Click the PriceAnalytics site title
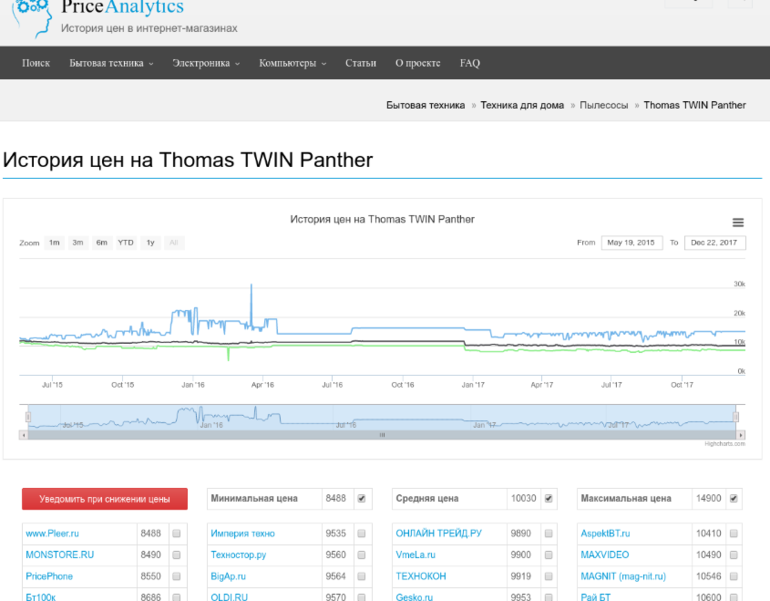The image size is (770, 601). coord(122,7)
